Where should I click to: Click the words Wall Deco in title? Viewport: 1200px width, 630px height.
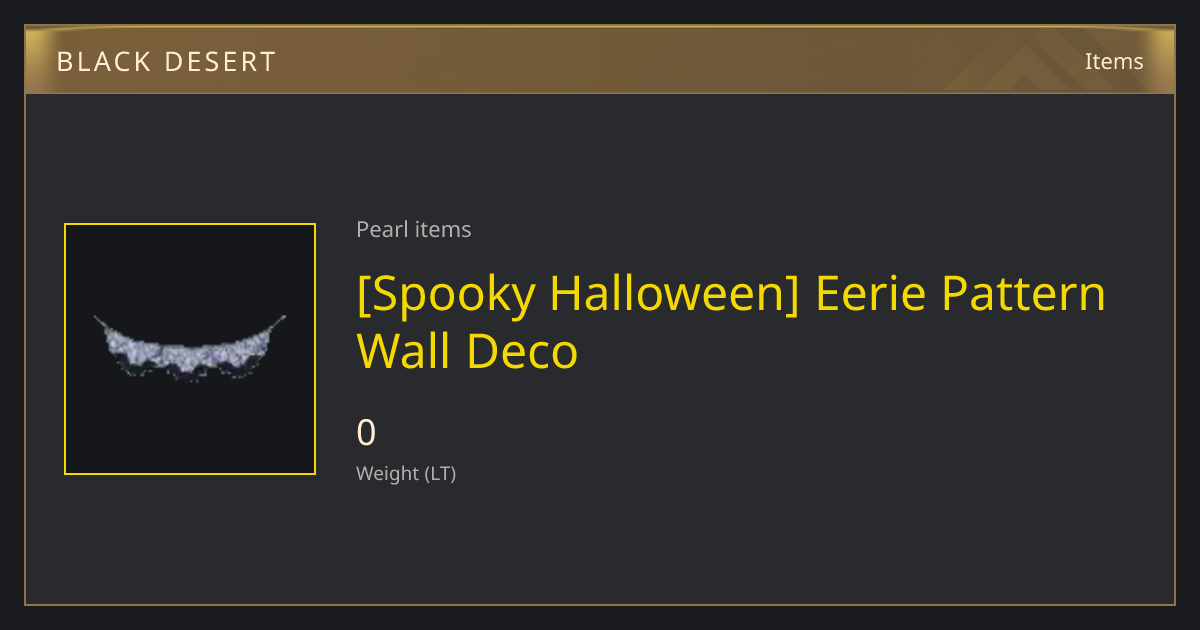pyautogui.click(x=468, y=351)
